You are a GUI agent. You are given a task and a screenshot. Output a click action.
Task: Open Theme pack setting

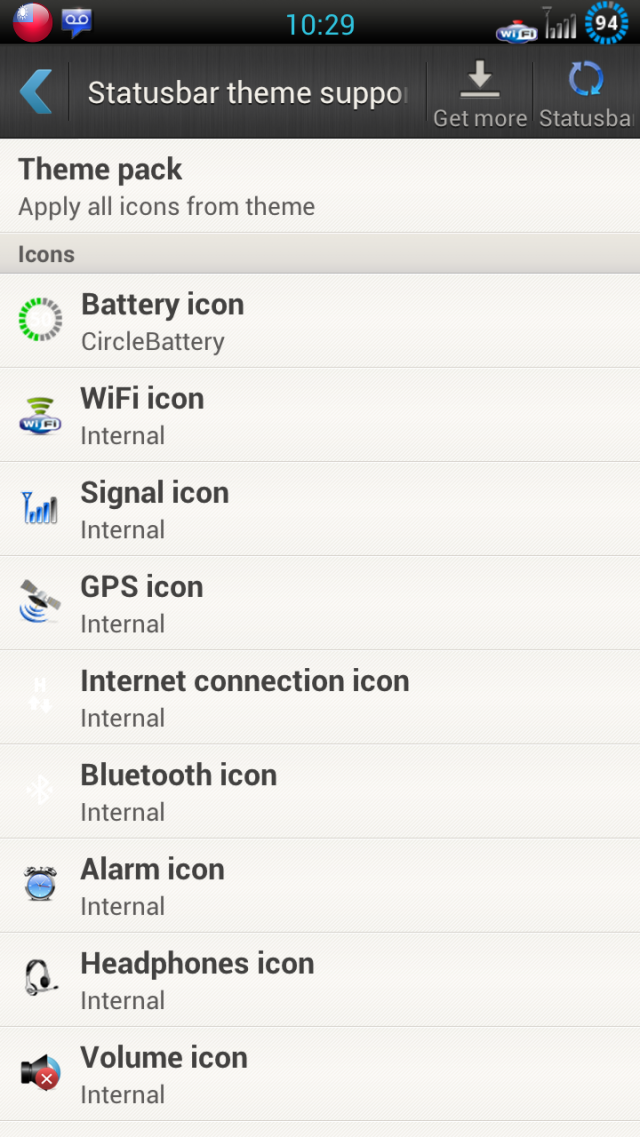[x=320, y=186]
